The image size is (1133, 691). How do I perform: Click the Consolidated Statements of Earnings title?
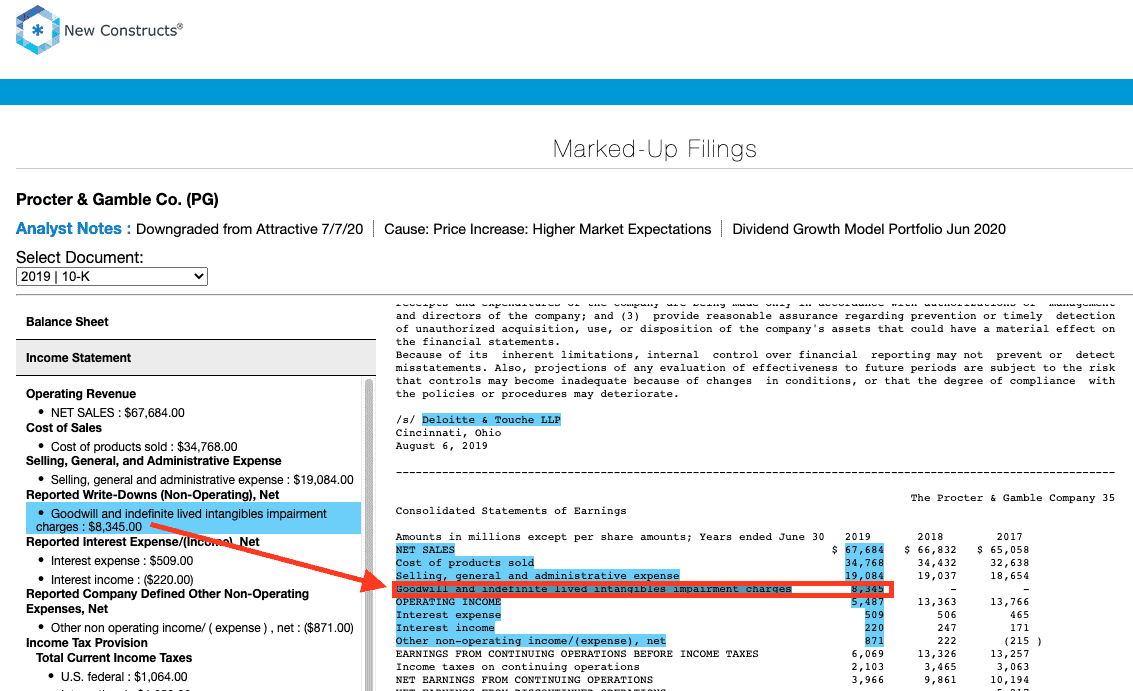click(511, 511)
